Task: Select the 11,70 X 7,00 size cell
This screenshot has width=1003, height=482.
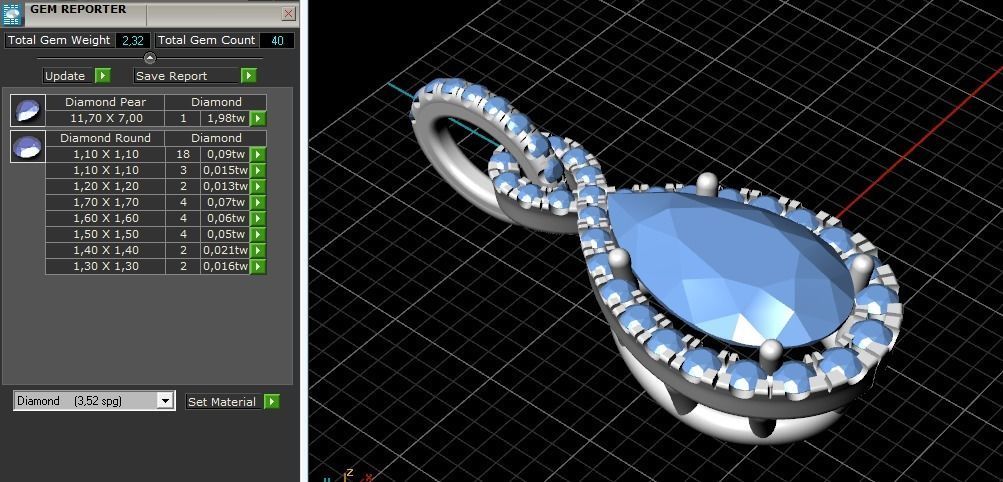Action: click(x=106, y=118)
